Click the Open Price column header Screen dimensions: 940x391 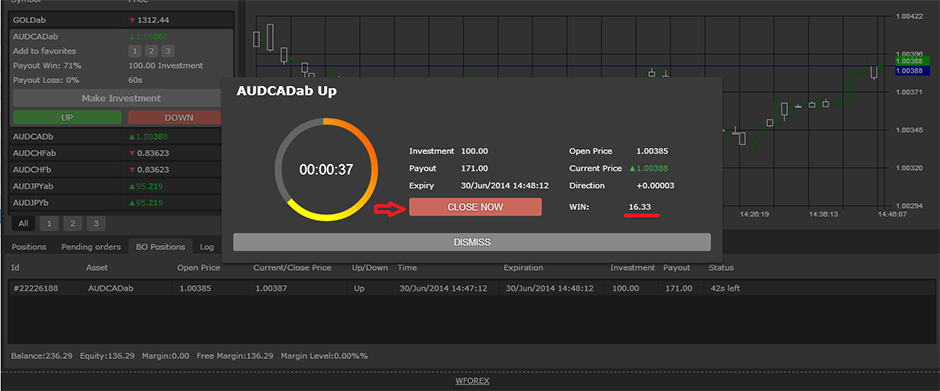click(x=198, y=267)
